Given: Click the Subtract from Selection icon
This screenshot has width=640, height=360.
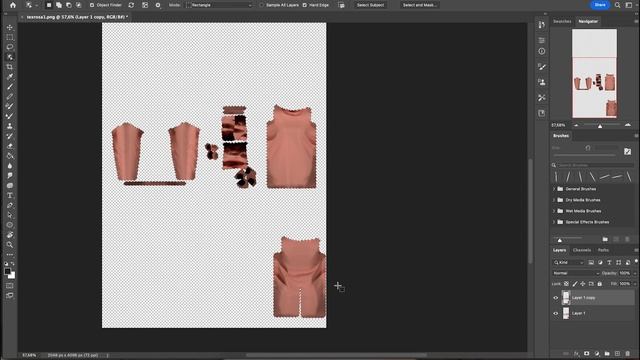Looking at the screenshot, I should pos(69,5).
